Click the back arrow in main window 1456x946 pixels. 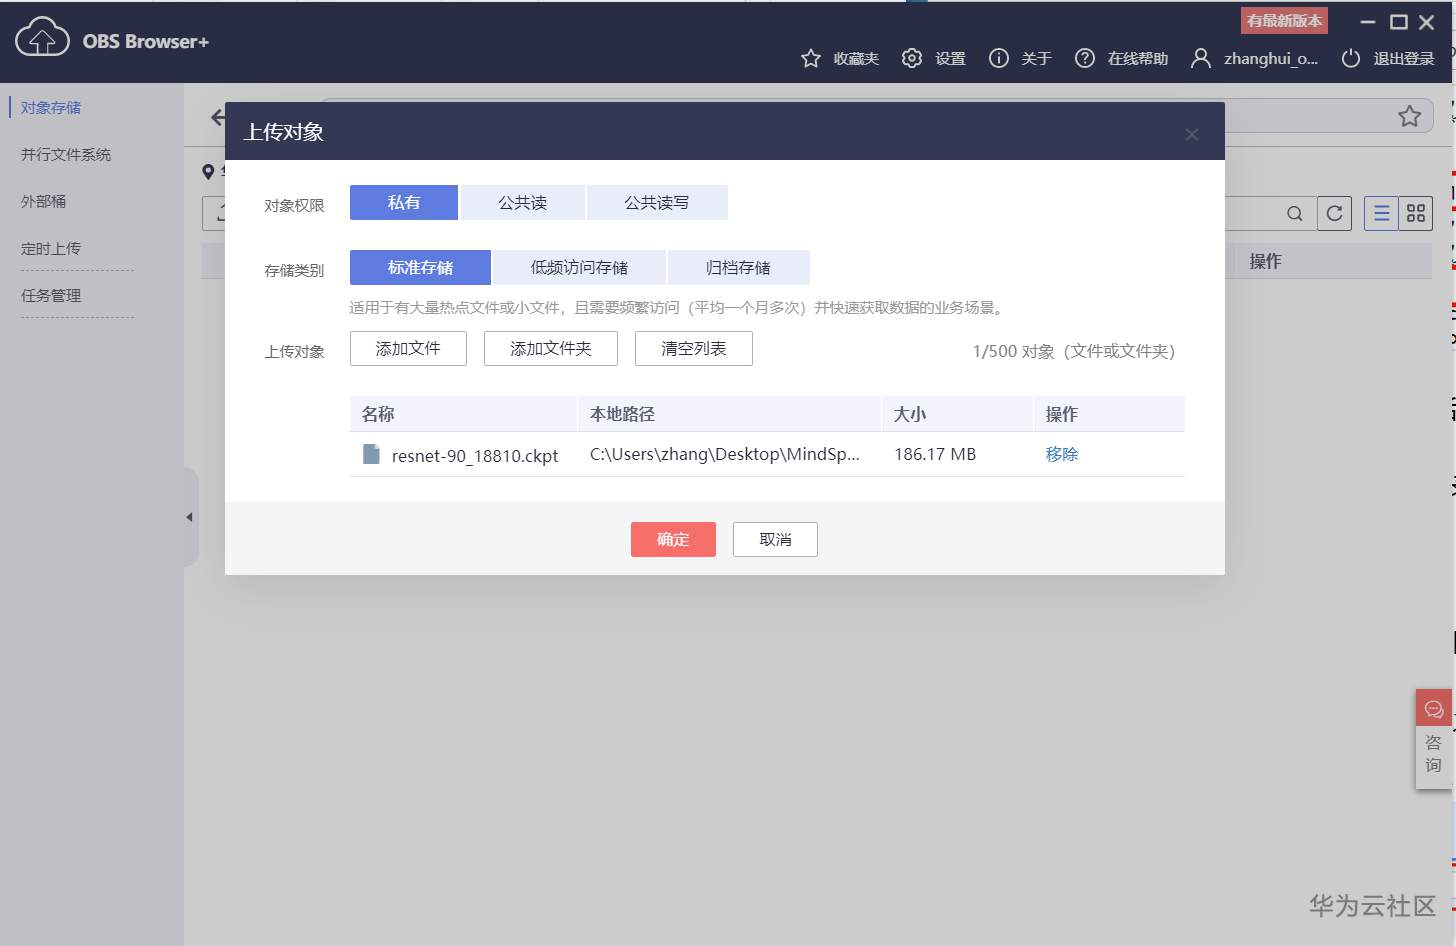pyautogui.click(x=217, y=117)
